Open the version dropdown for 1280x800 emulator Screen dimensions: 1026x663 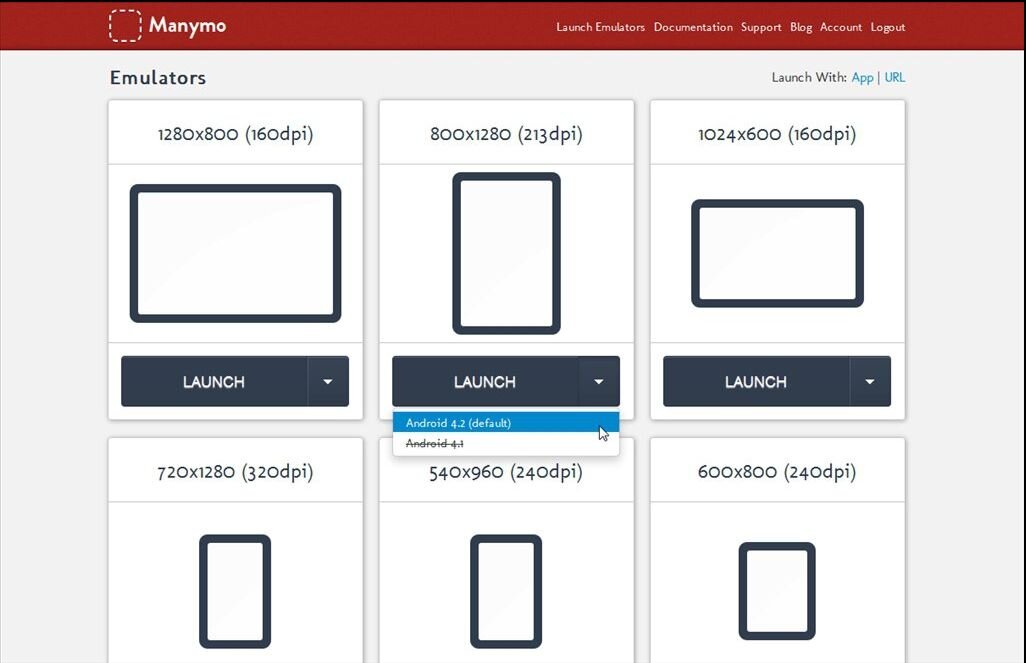(x=328, y=381)
